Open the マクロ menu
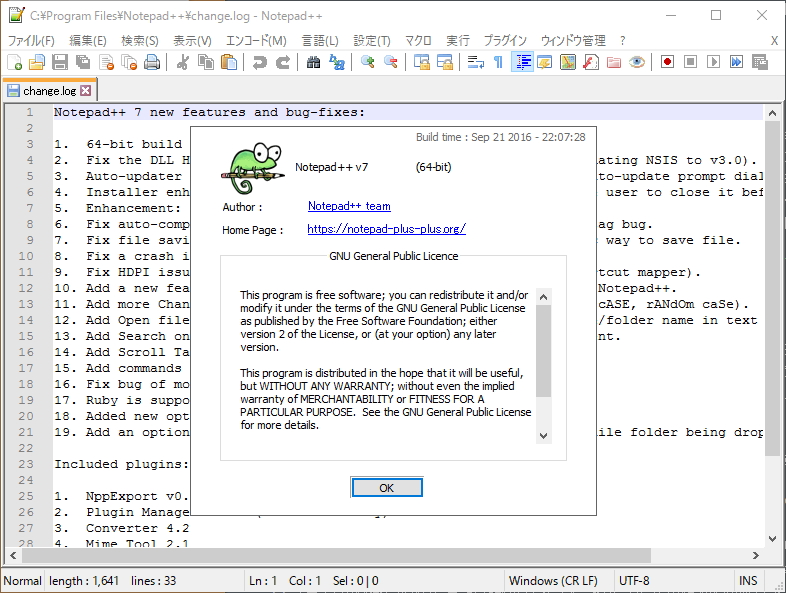This screenshot has height=593, width=786. pos(418,41)
